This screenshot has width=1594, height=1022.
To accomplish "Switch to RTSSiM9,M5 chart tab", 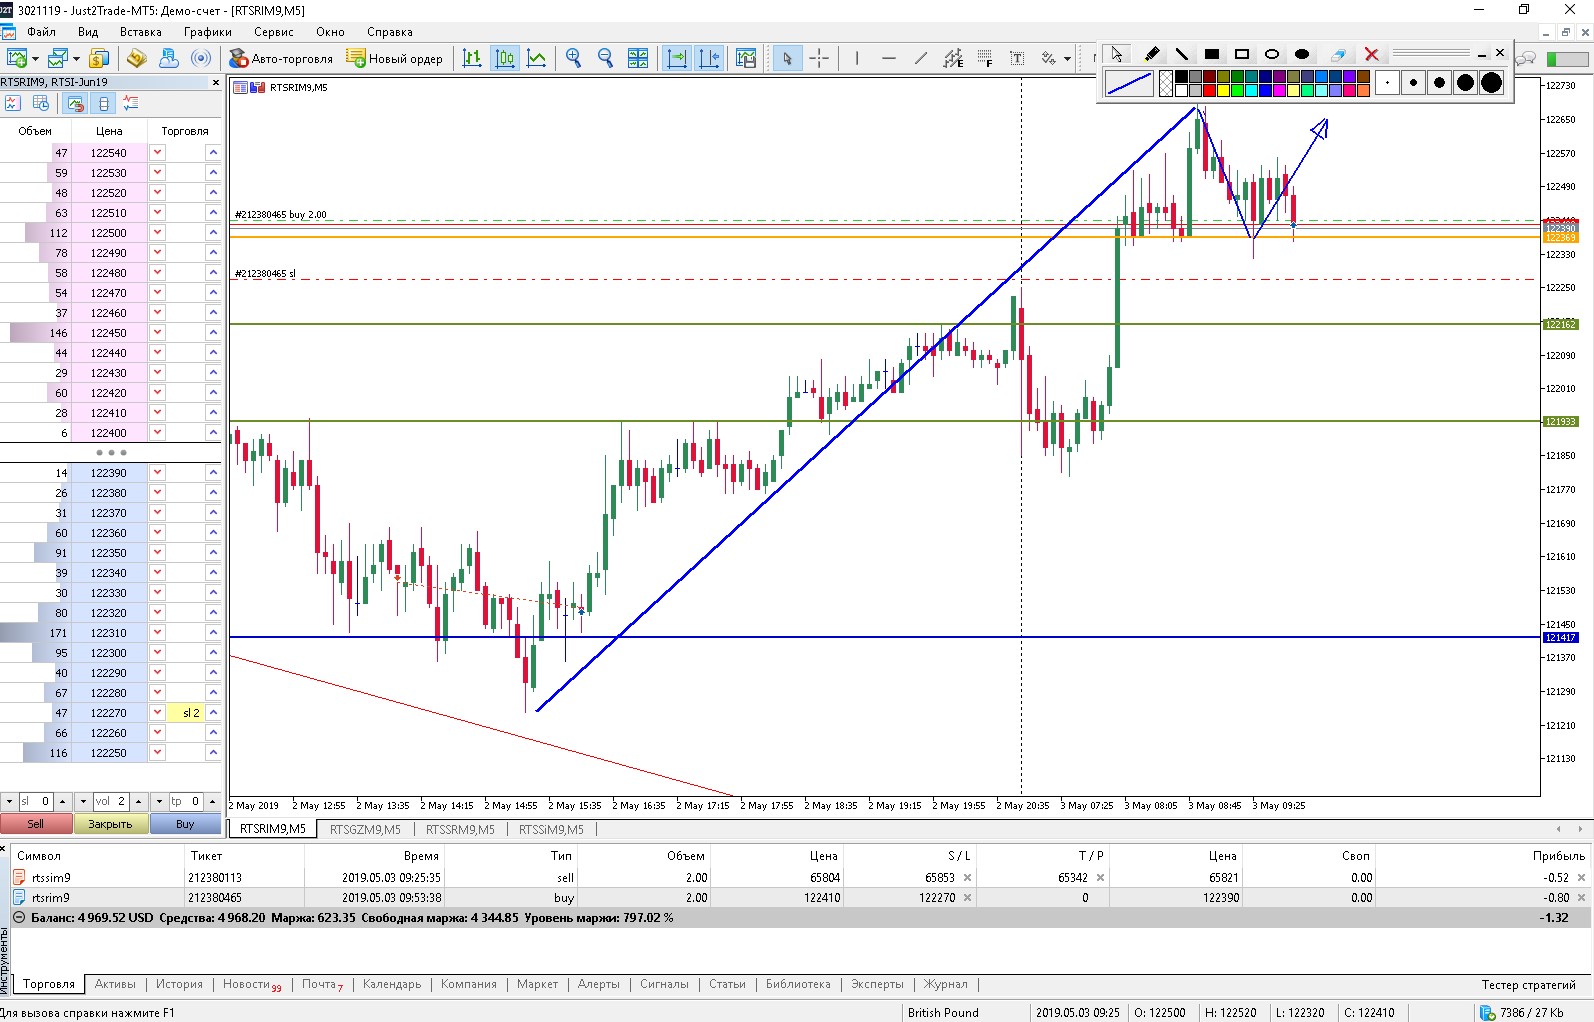I will (551, 829).
